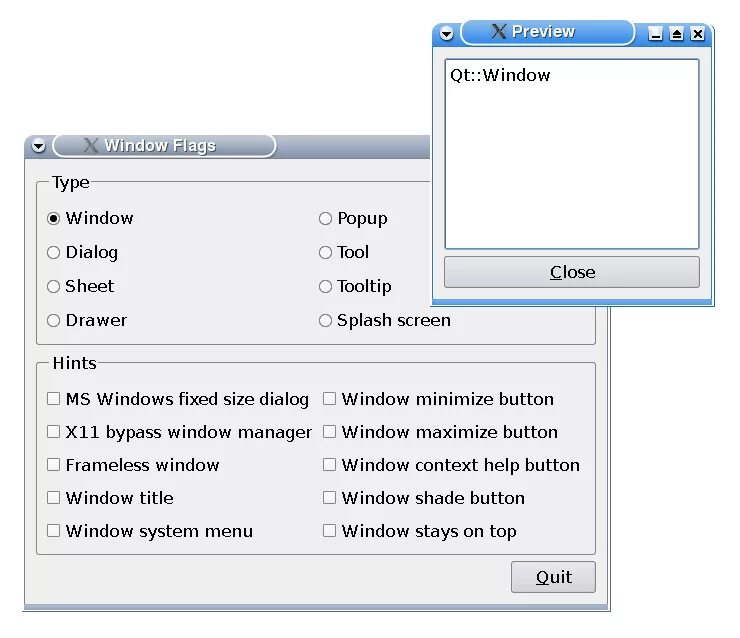Enable the Window context help button hint

tap(329, 465)
